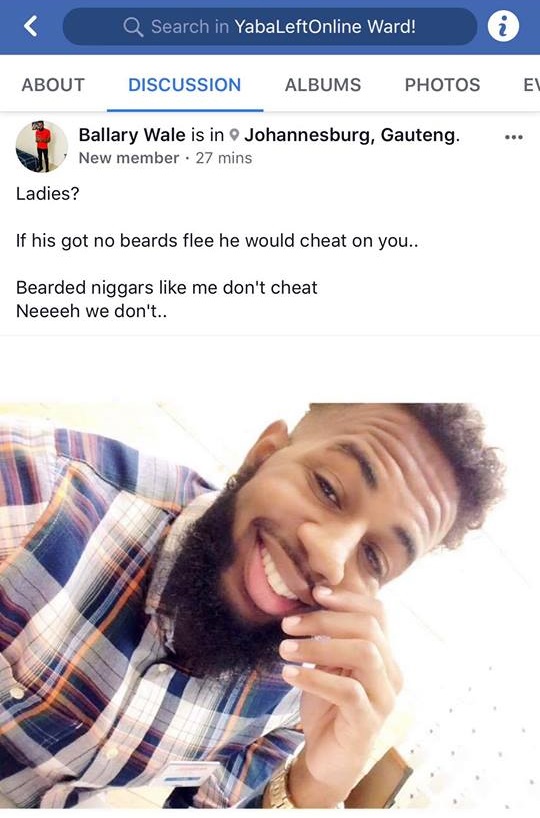Tap the location pin icon
Screen dimensions: 540x818
pos(235,135)
